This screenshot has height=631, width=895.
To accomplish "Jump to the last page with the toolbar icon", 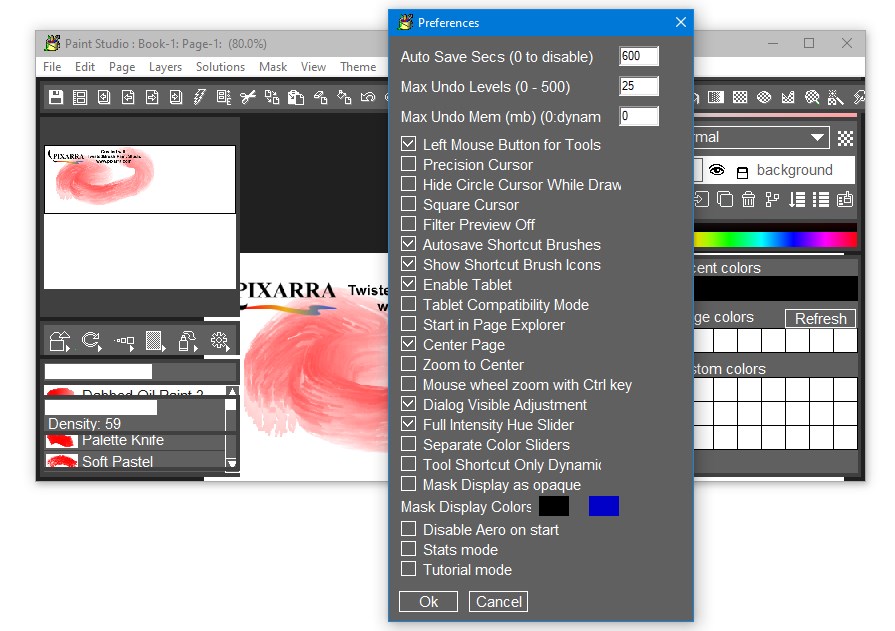I will (x=176, y=97).
